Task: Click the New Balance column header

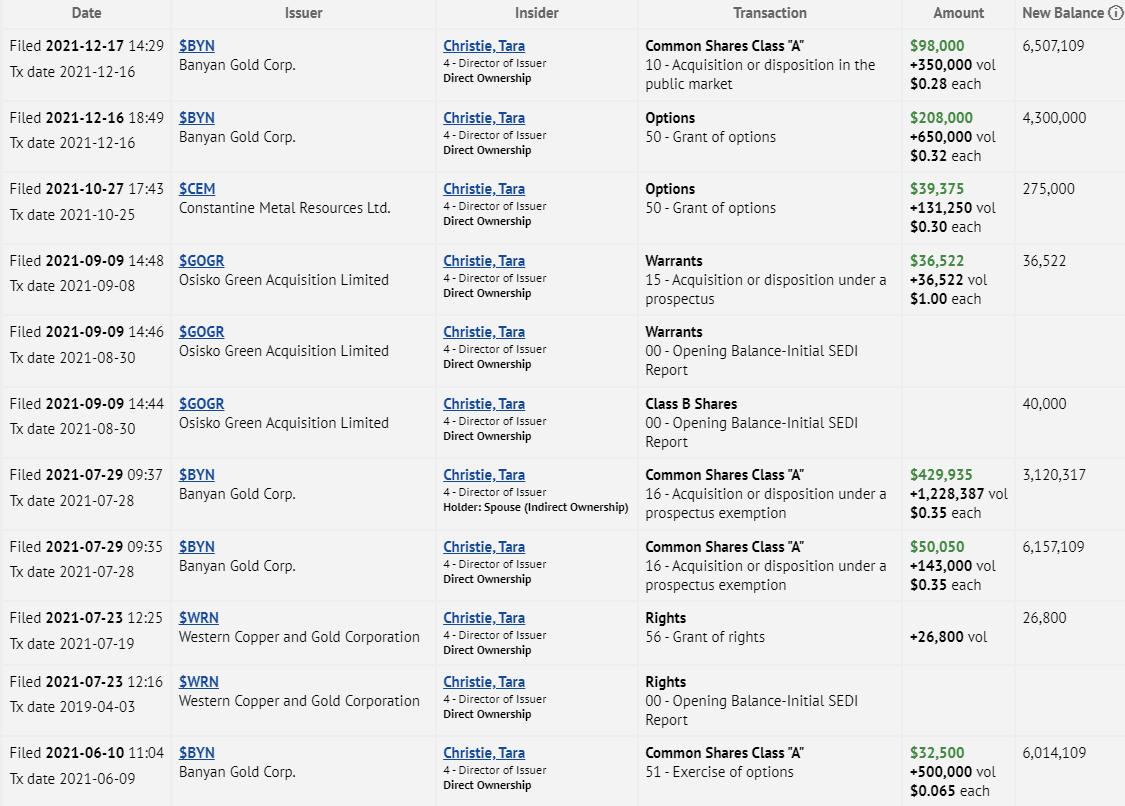Action: pos(1063,13)
